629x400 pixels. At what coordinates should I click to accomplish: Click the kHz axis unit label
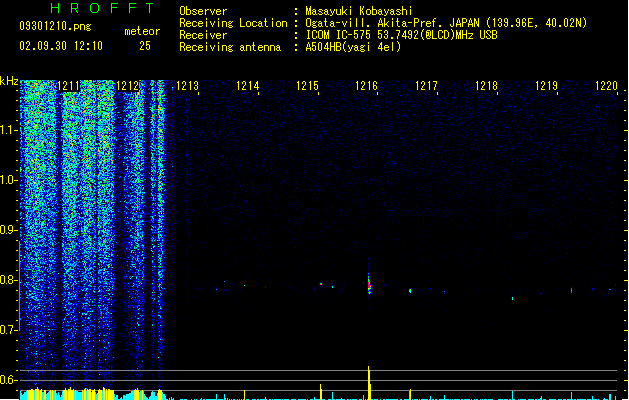(9, 81)
